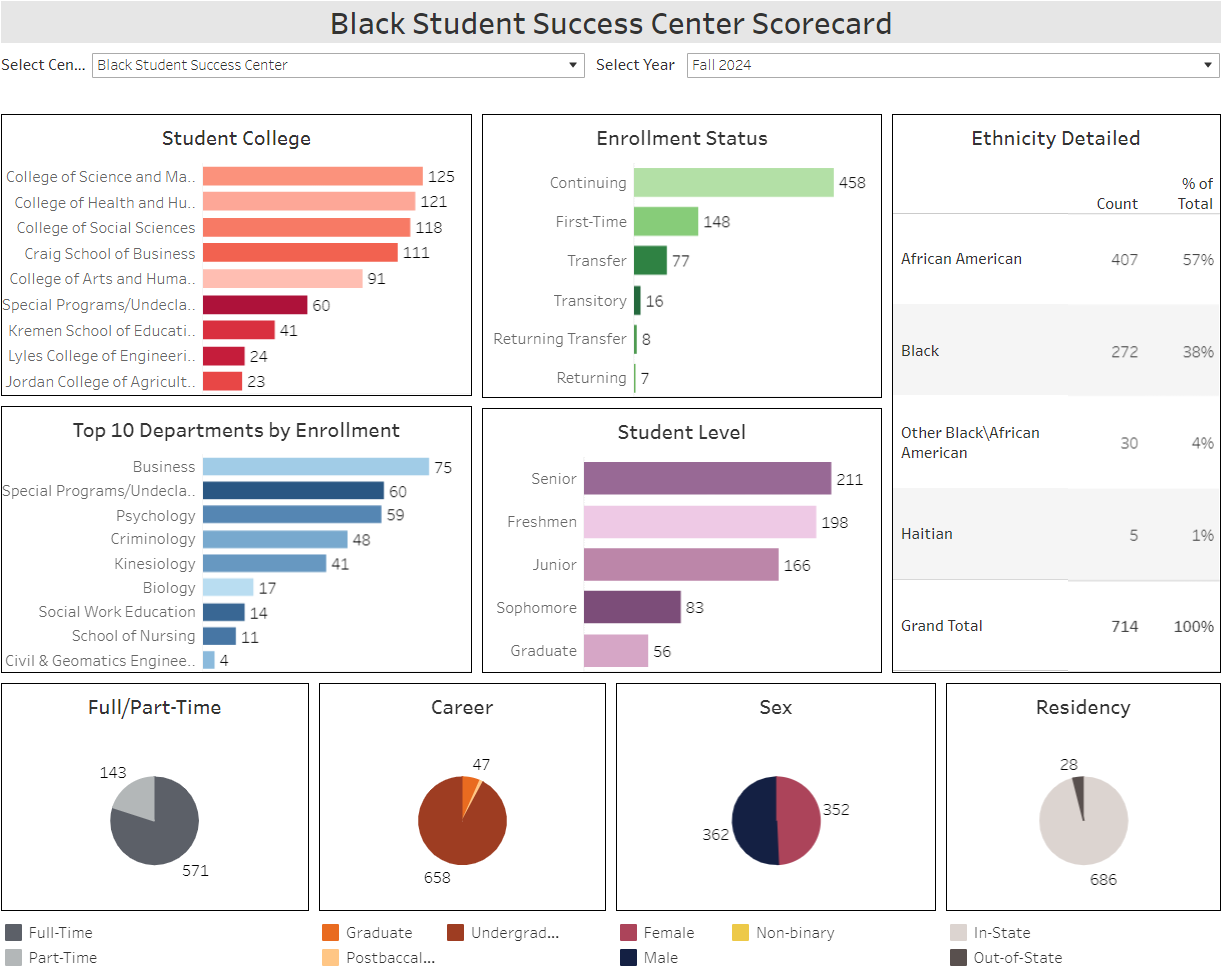Image resolution: width=1225 pixels, height=976 pixels.
Task: Select the Graduate legend swatch
Action: coord(330,933)
